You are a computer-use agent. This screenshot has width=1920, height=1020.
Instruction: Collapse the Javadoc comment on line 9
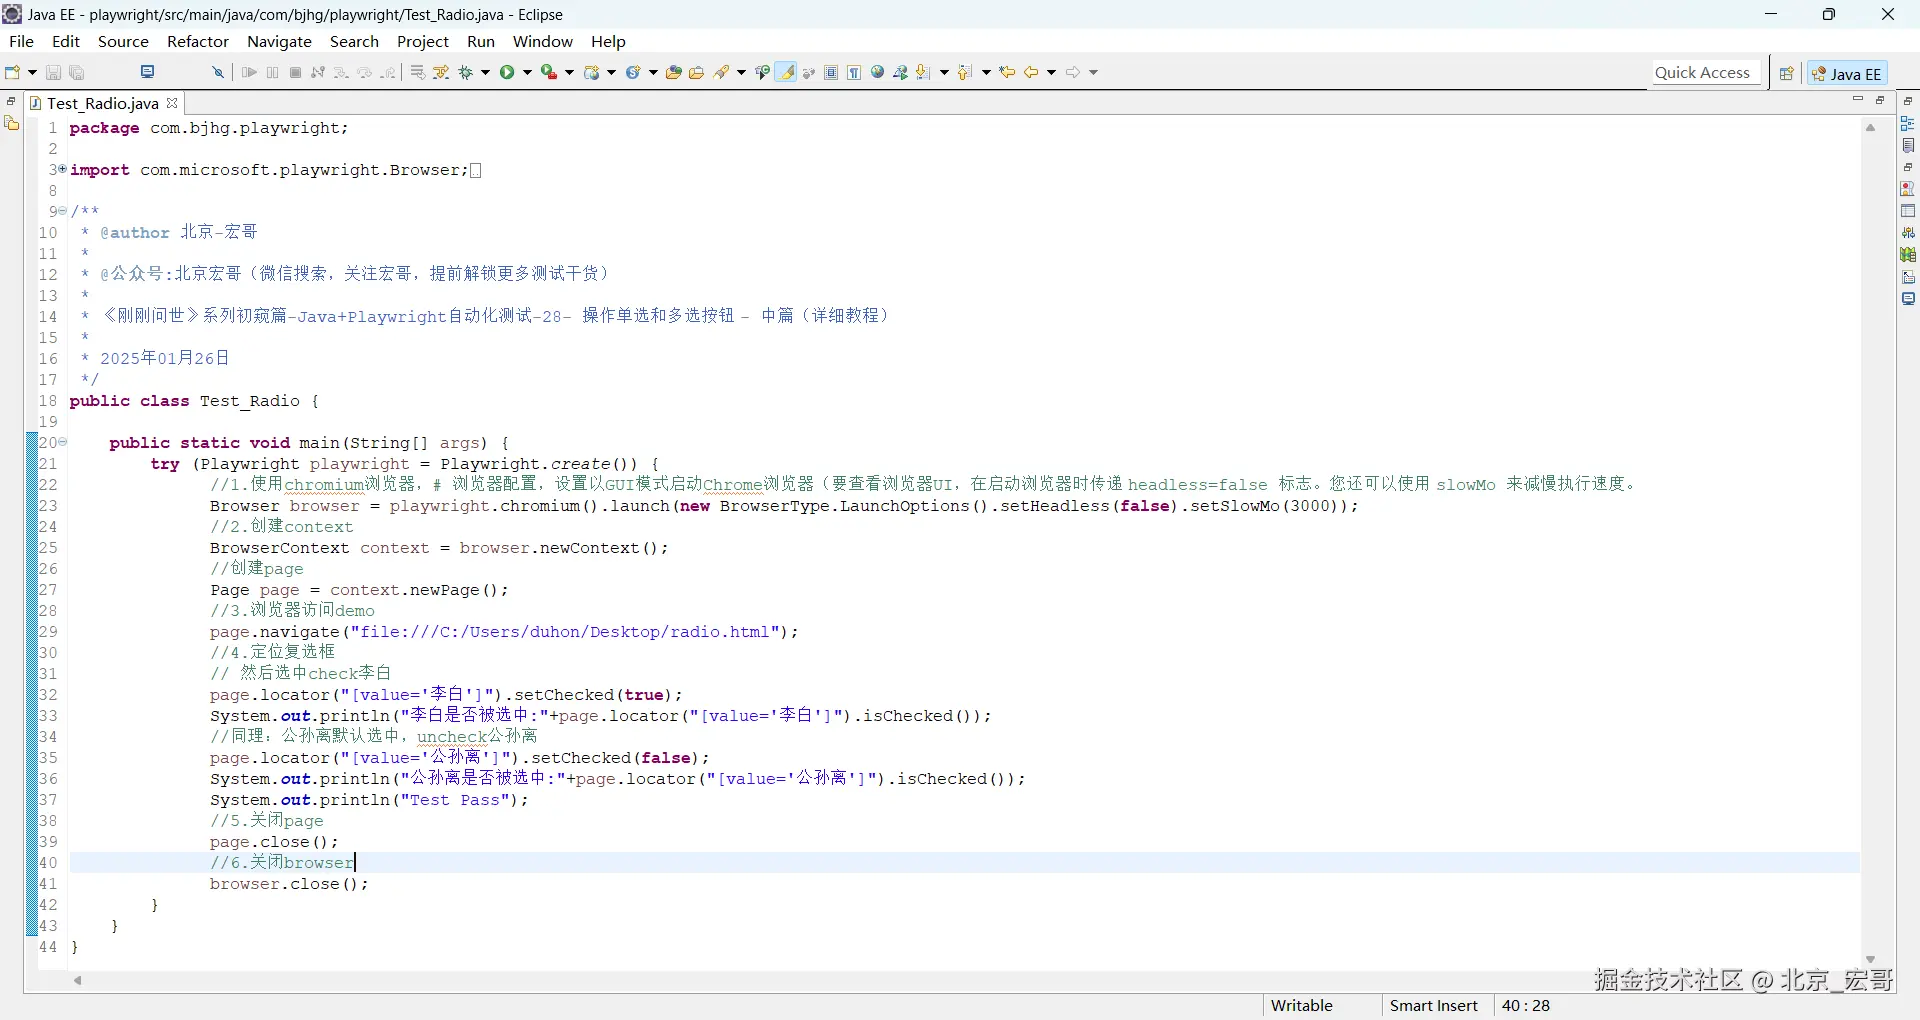[62, 211]
